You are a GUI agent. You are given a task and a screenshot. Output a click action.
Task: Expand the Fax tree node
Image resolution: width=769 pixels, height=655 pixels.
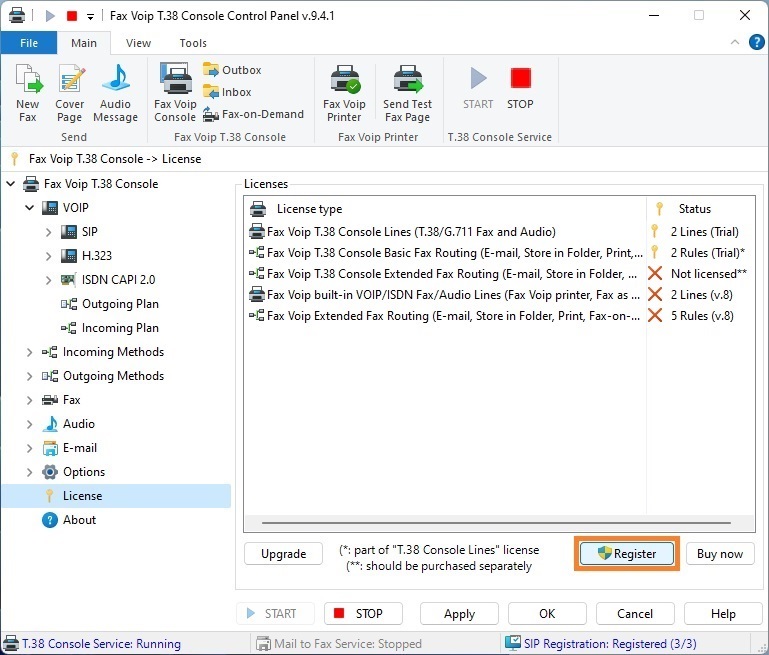click(29, 400)
